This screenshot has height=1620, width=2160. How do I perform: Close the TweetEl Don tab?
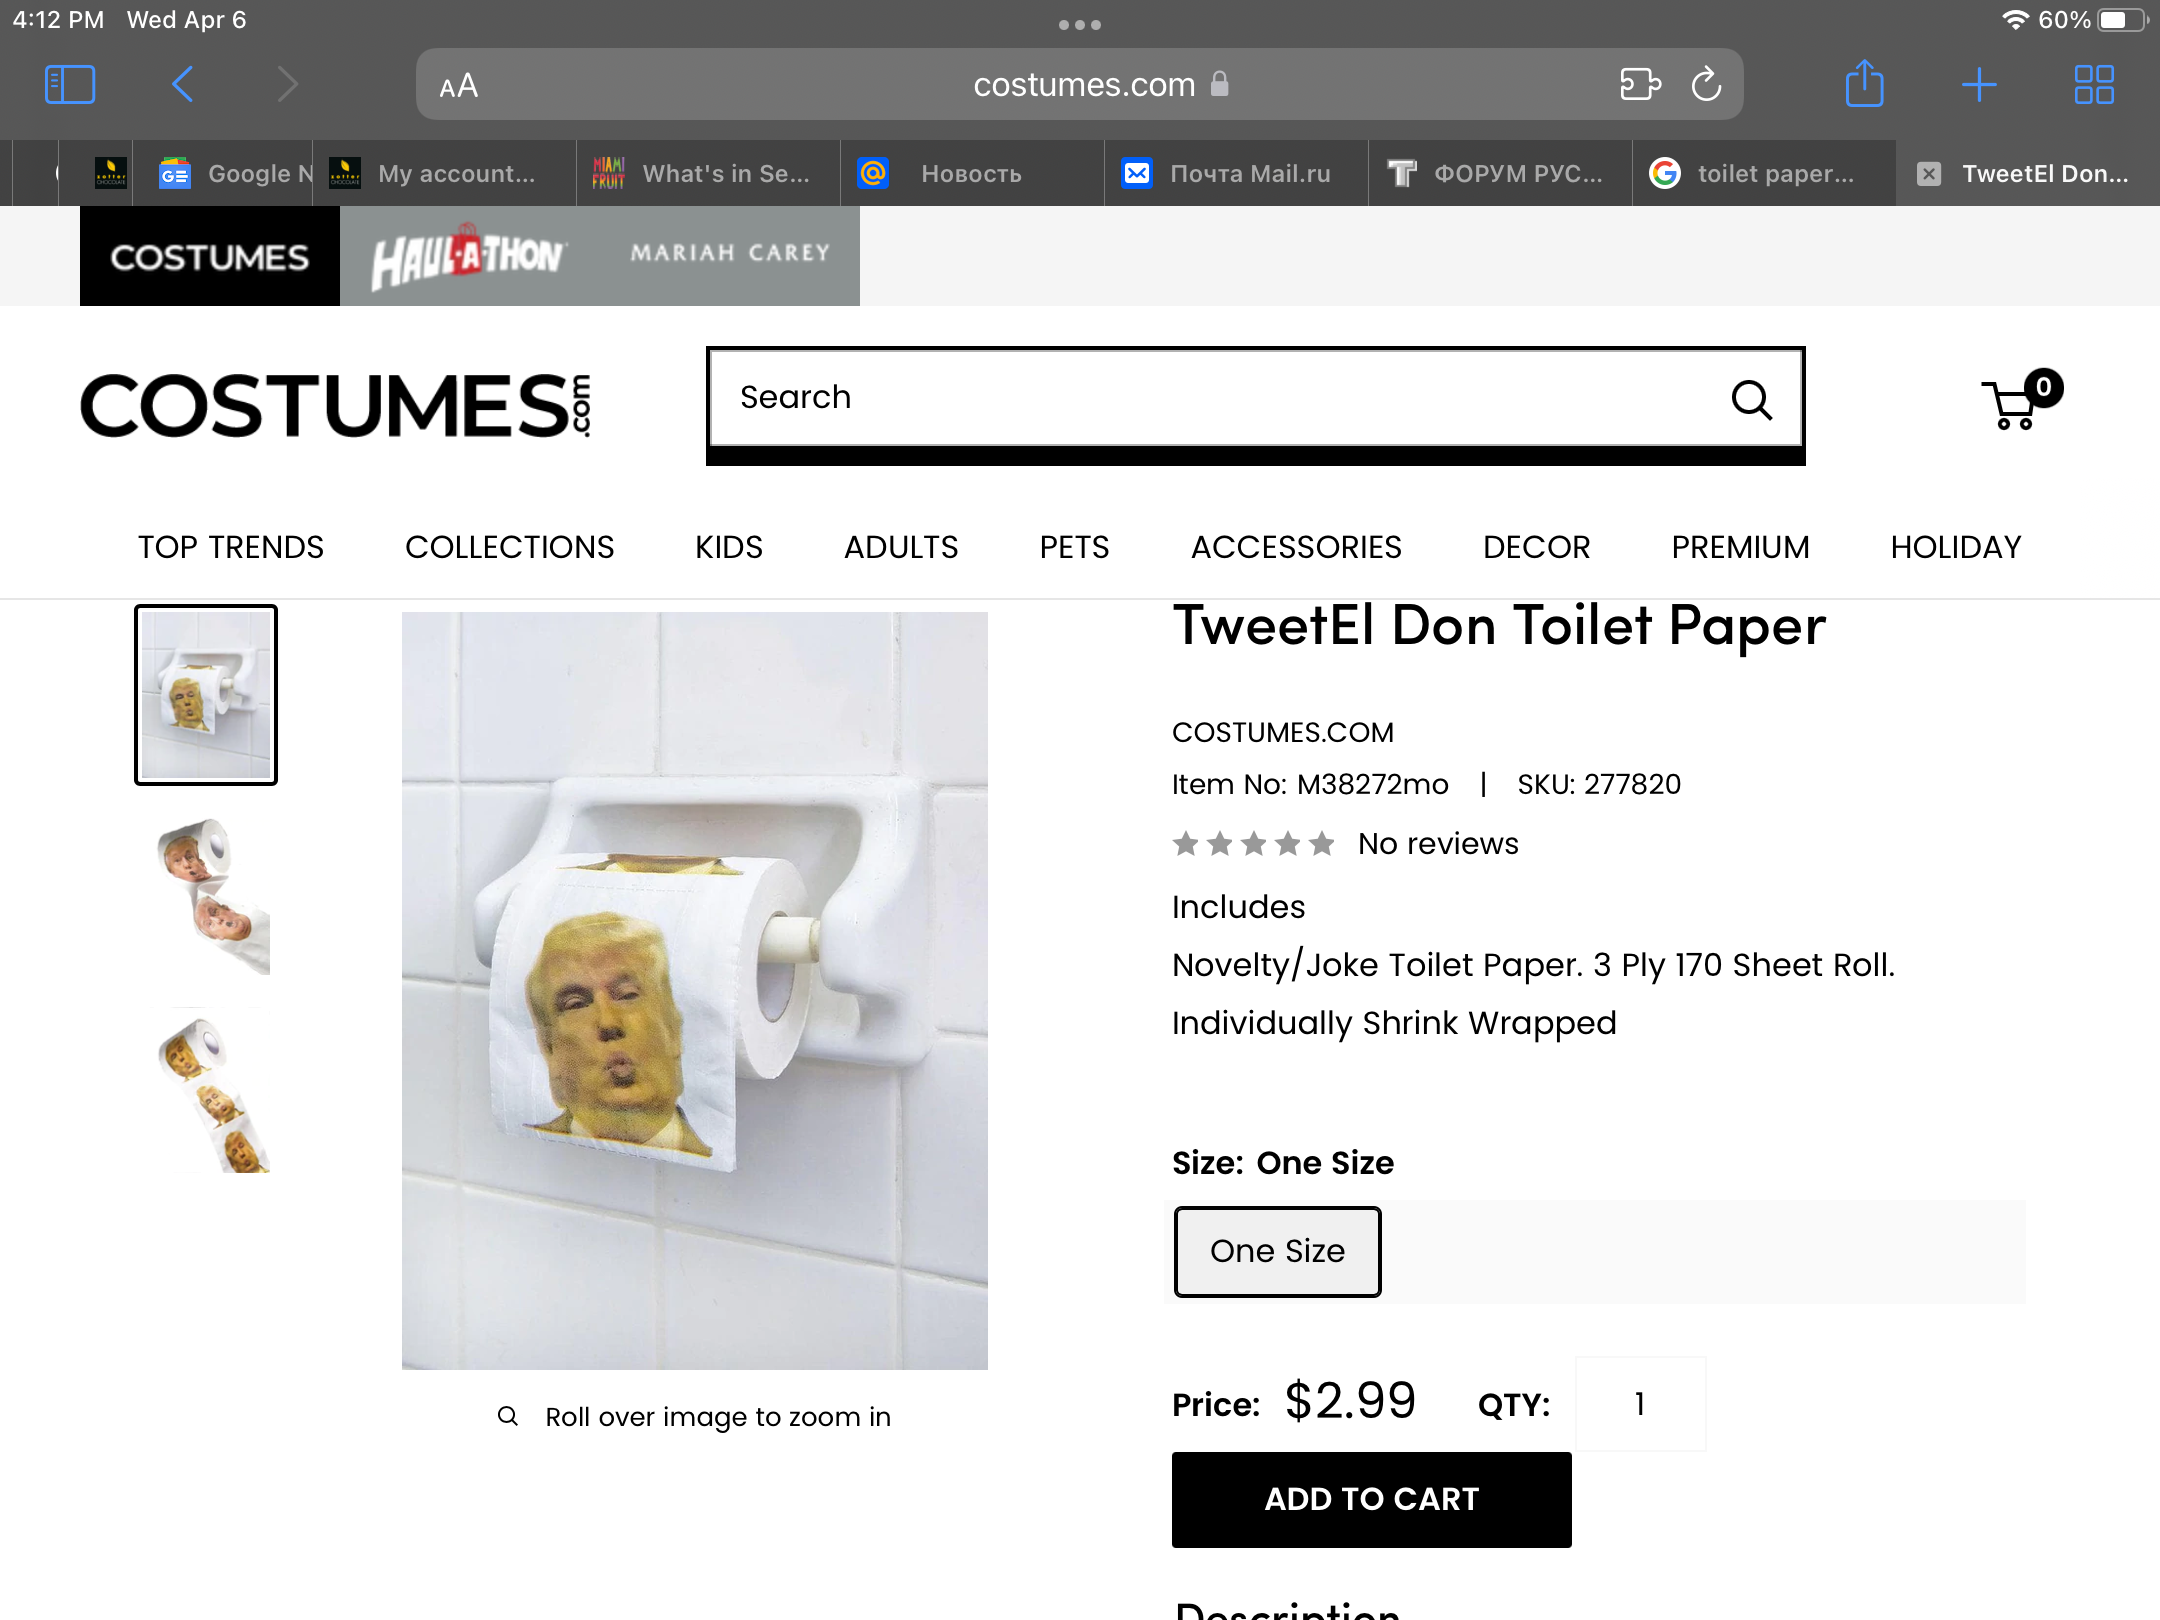(1929, 174)
